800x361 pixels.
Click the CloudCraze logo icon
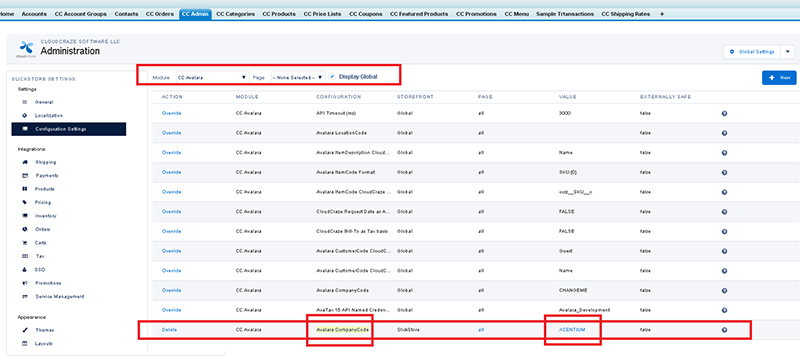click(26, 48)
